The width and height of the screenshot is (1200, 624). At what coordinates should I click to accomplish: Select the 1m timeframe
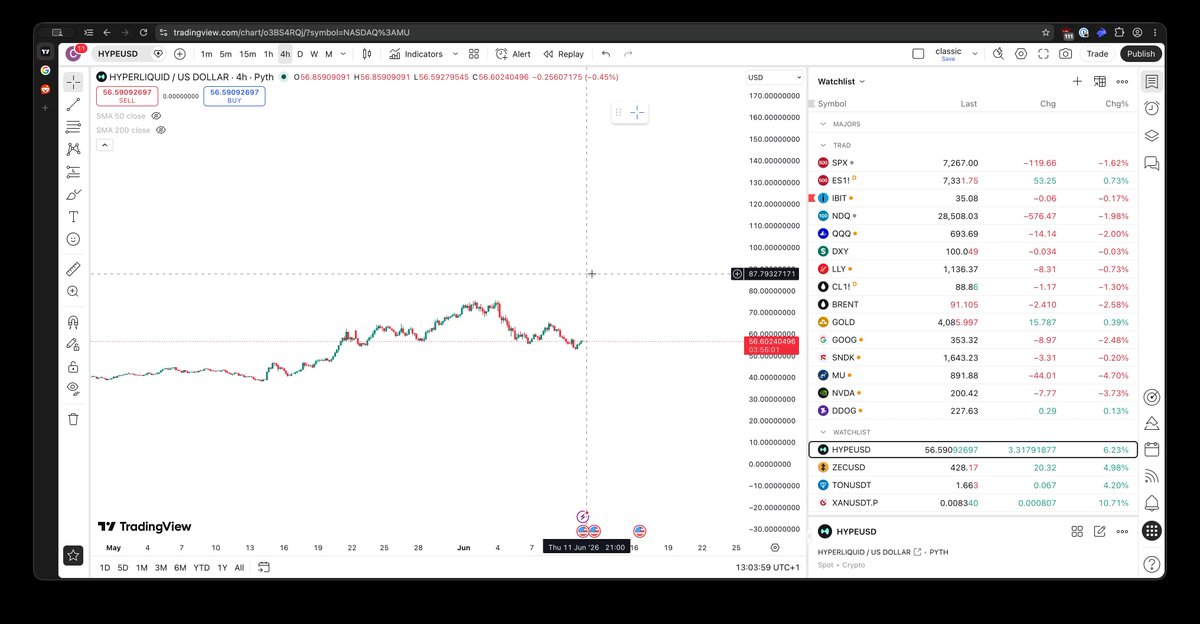pos(206,54)
